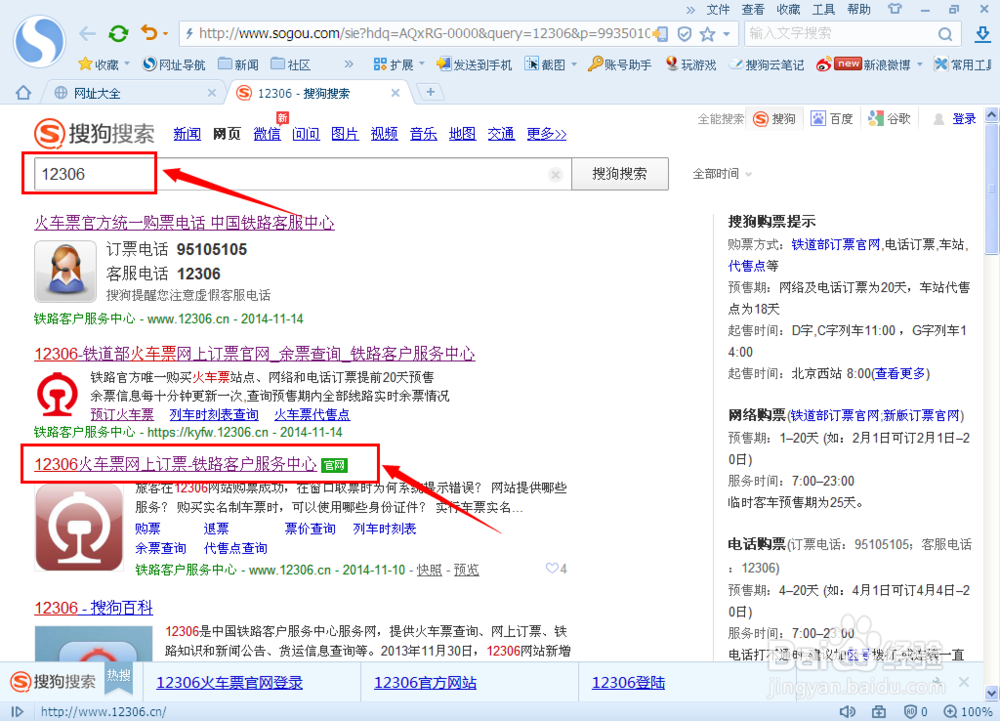
Task: Toggle the speaker mute icon in status bar
Action: tap(847, 711)
